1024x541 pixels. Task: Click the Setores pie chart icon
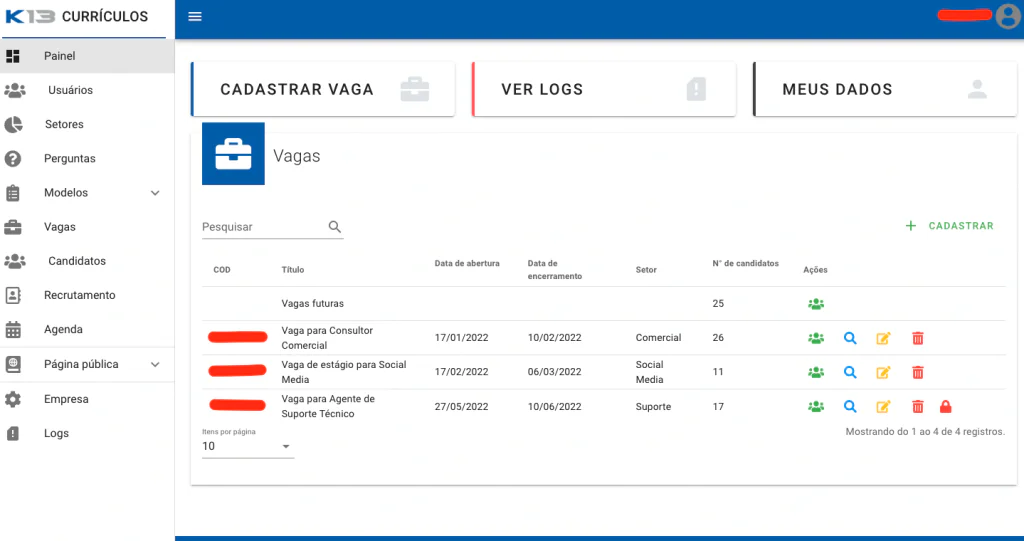pos(13,124)
